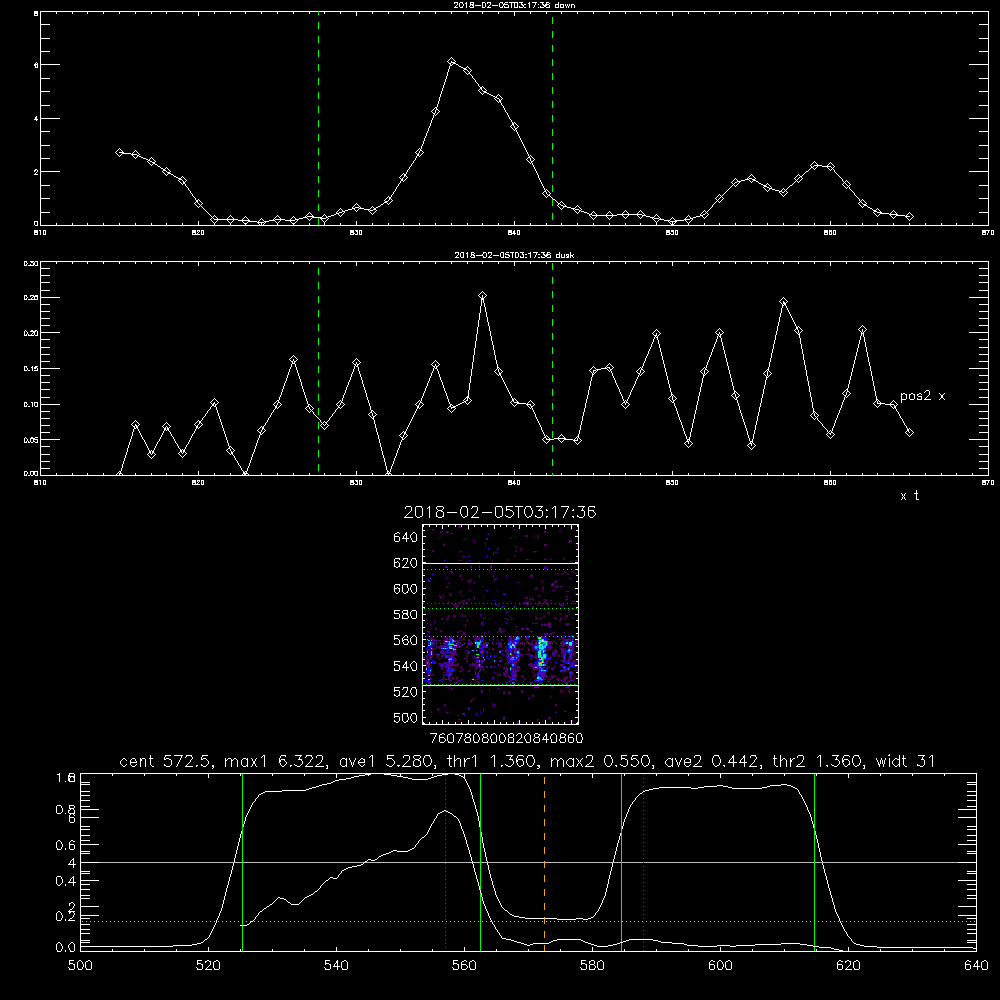Click the green vertical line near 525
The width and height of the screenshot is (1000, 1000).
pyautogui.click(x=242, y=861)
